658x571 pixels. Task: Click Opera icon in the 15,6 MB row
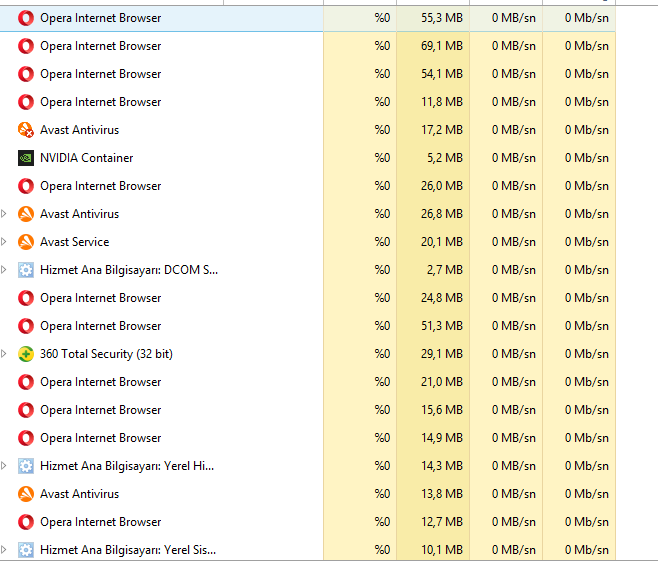pos(26,410)
